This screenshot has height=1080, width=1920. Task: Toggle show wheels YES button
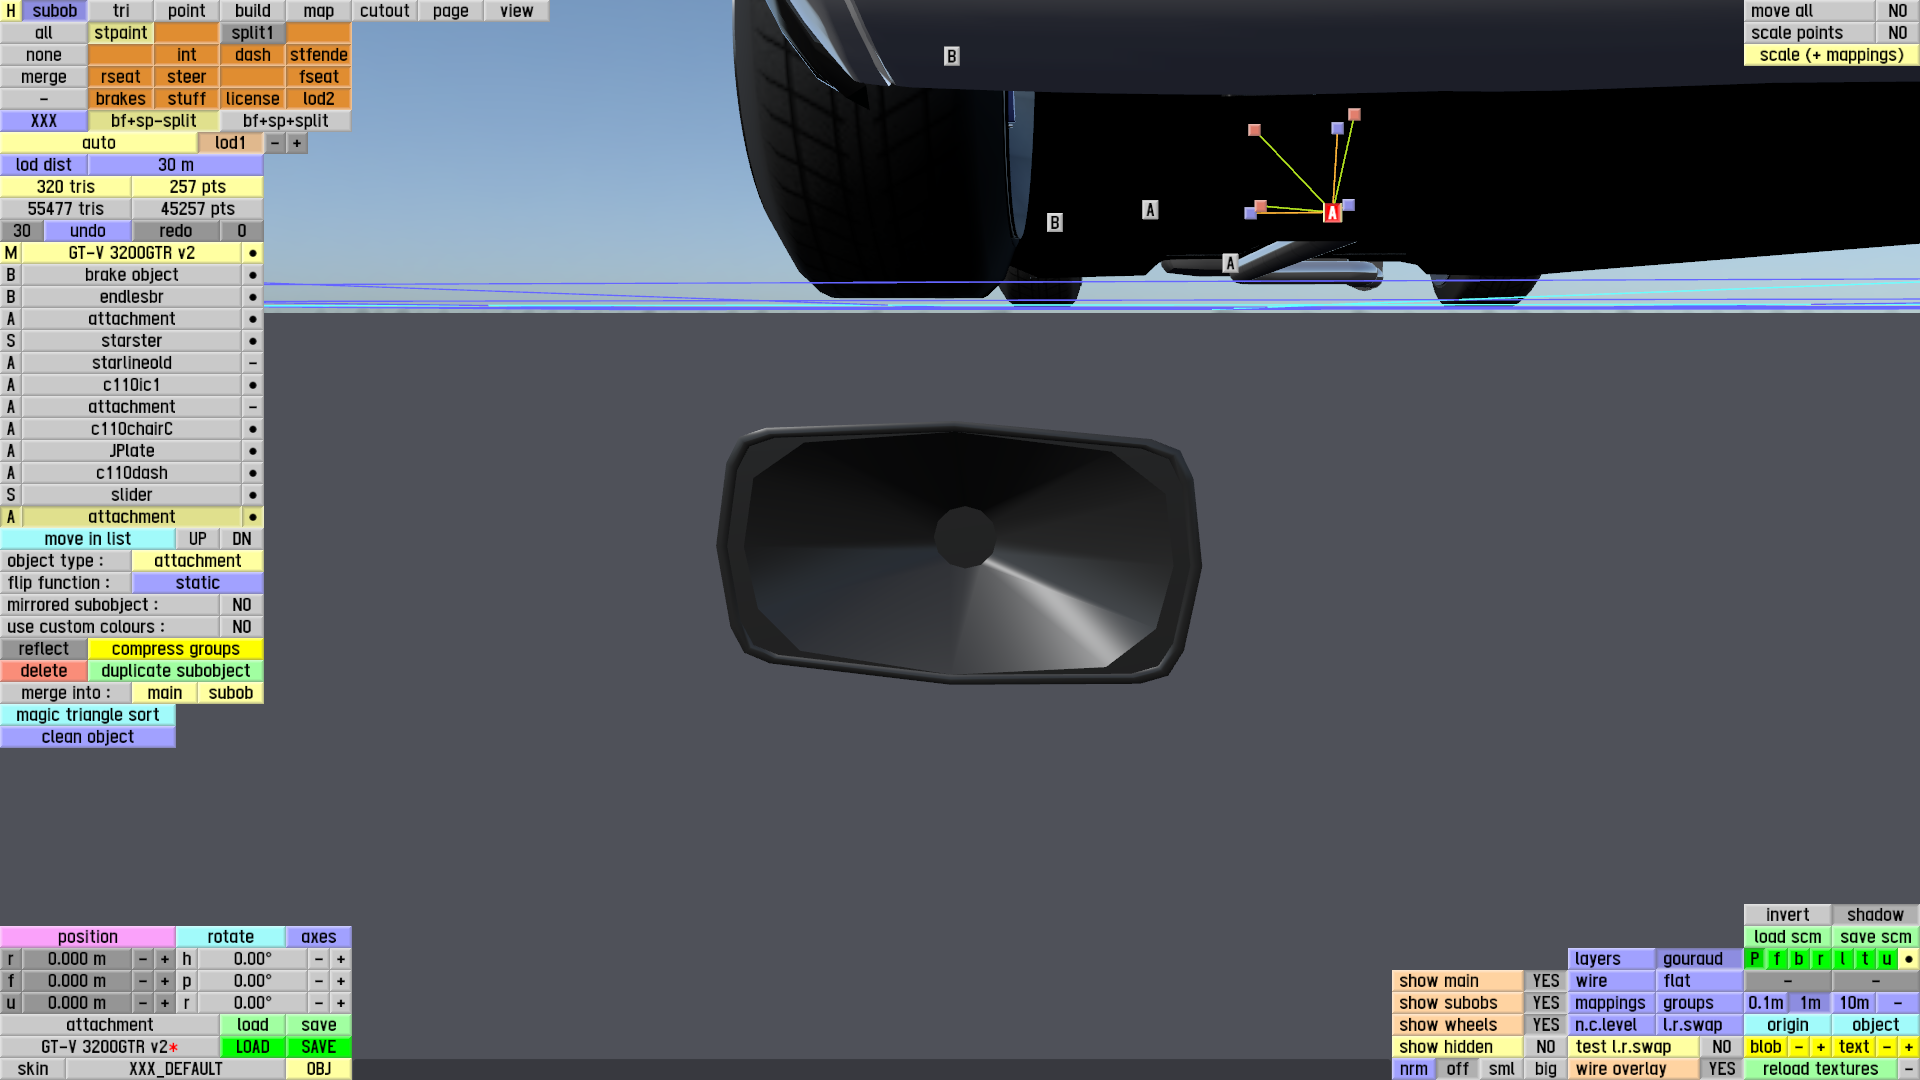click(1545, 1025)
